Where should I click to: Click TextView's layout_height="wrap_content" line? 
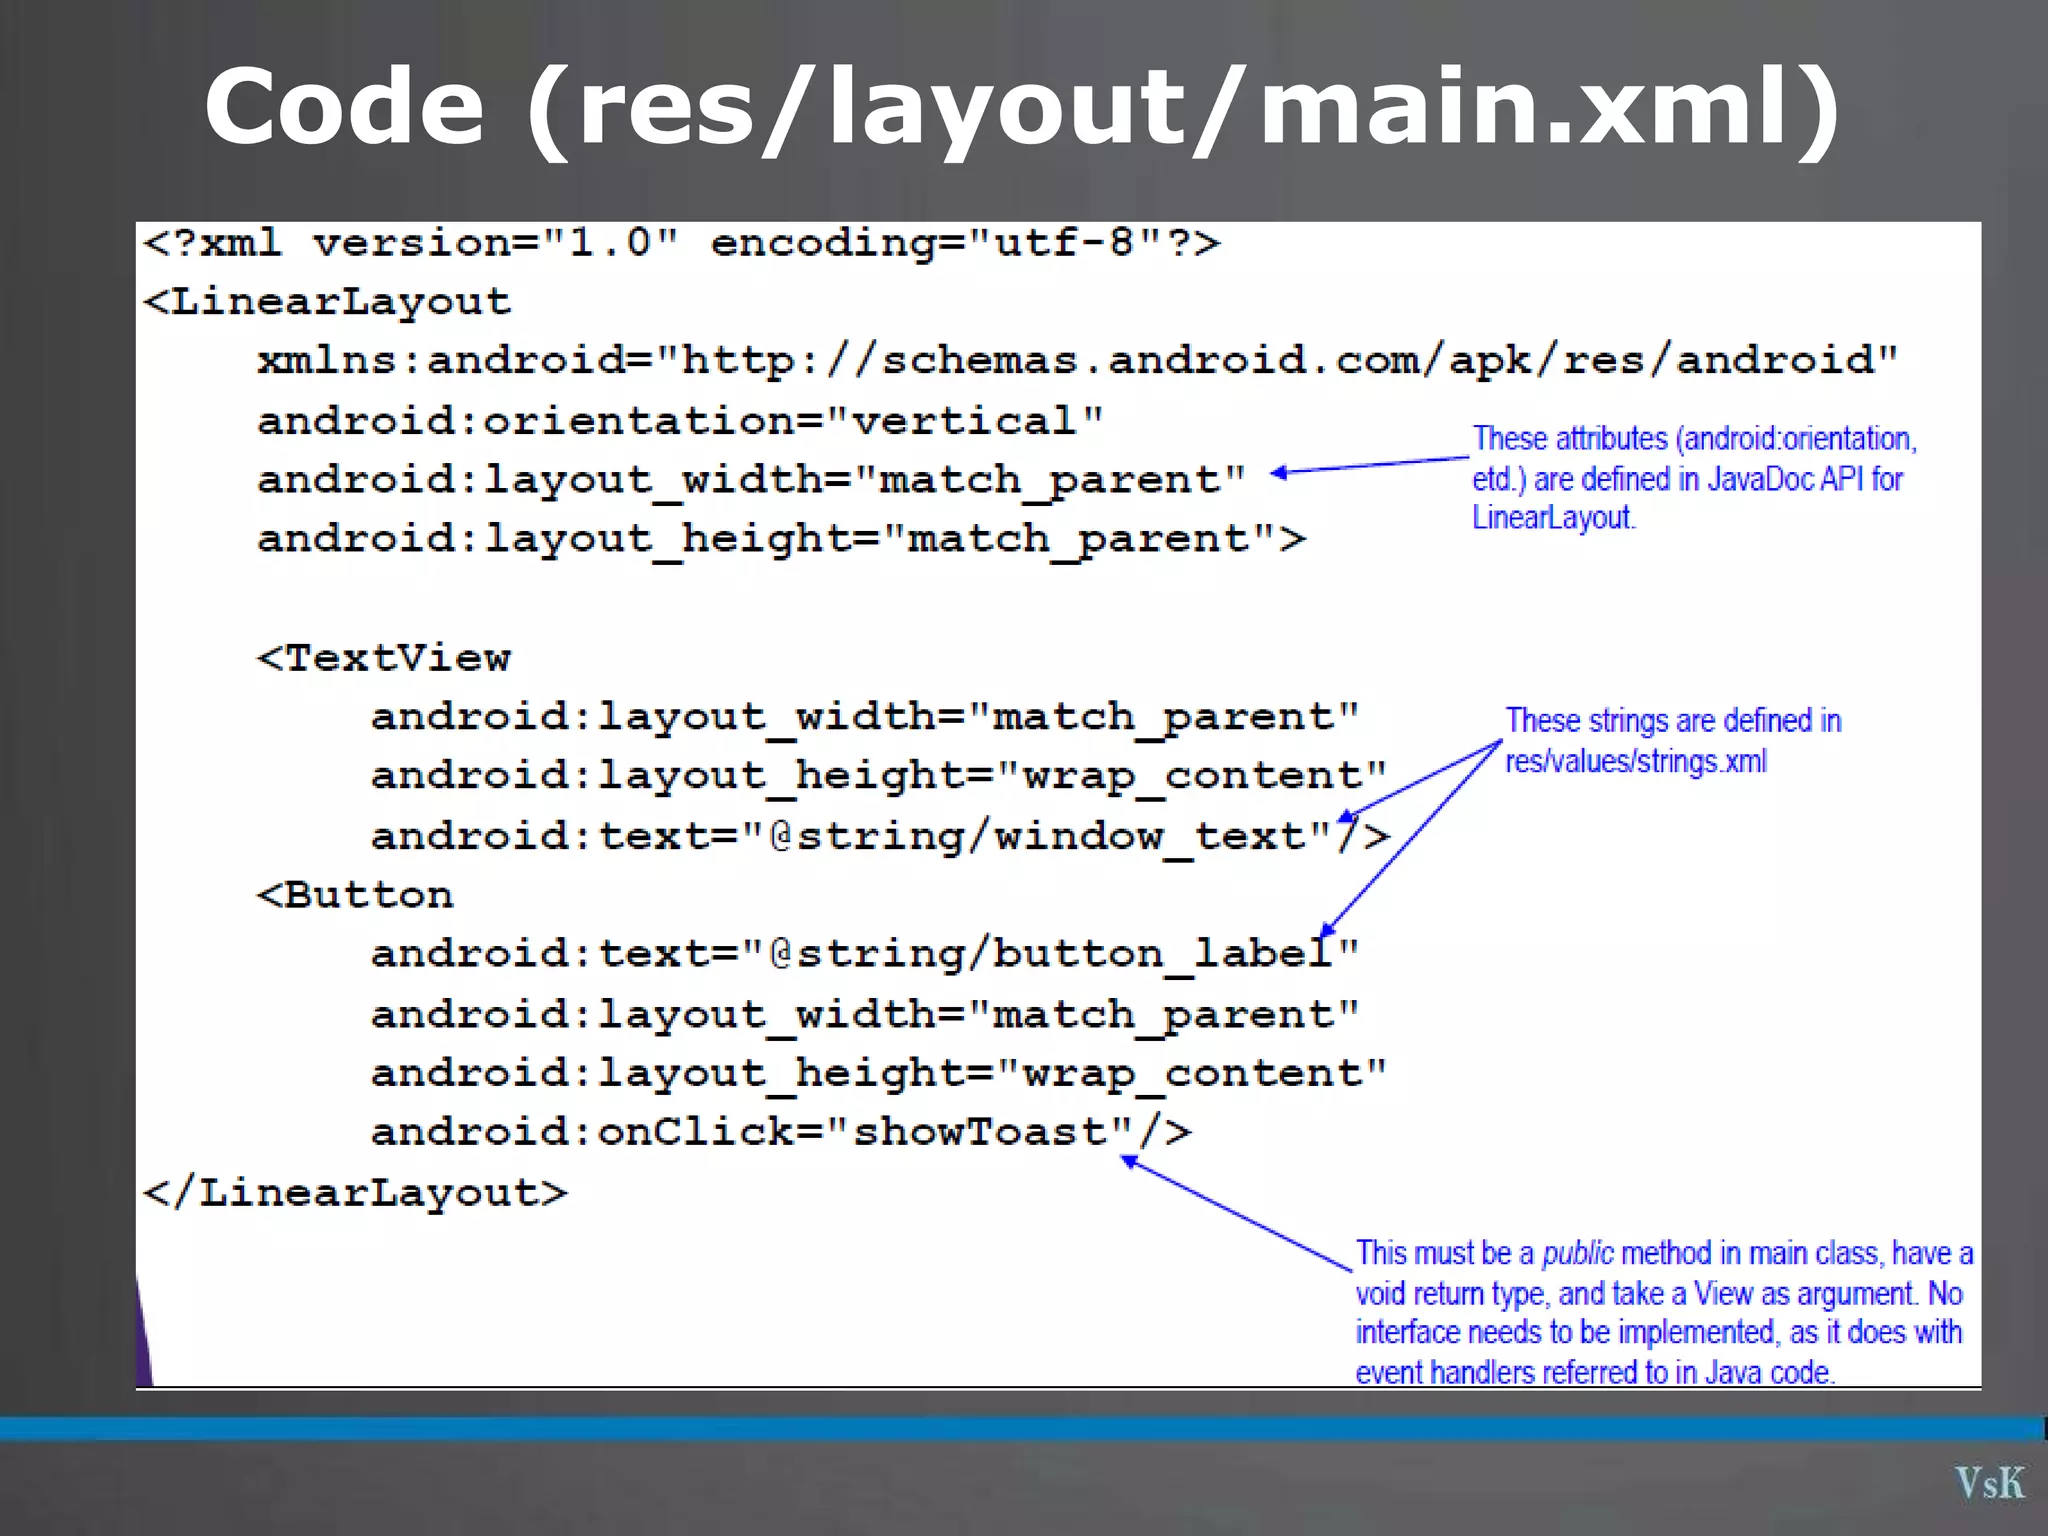(879, 776)
